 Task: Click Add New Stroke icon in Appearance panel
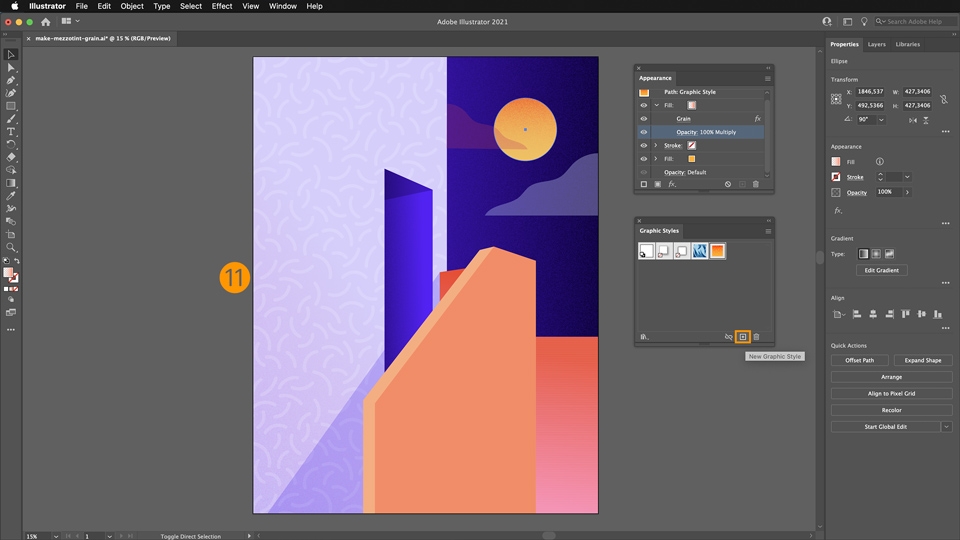[643, 184]
